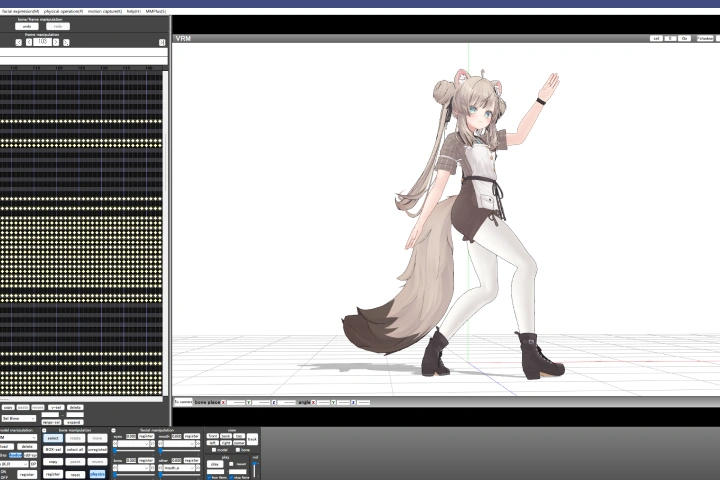Open the mouth morph dropdown
Image resolution: width=720 pixels, height=480 pixels.
pos(179,444)
